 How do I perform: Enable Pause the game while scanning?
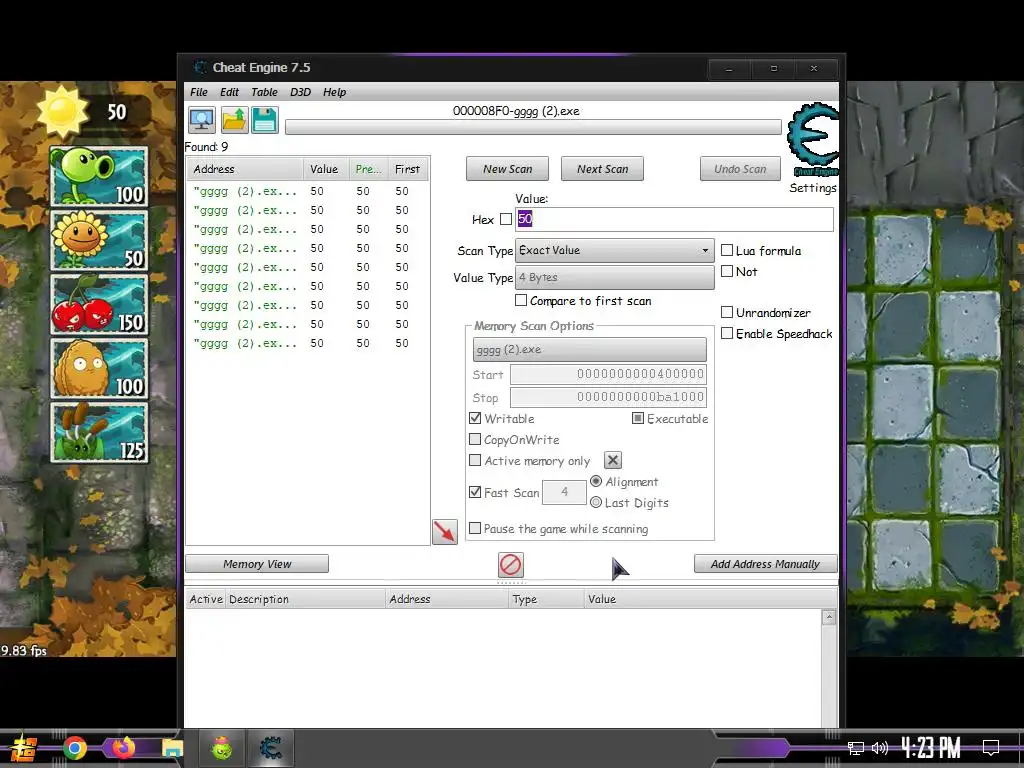click(x=475, y=528)
